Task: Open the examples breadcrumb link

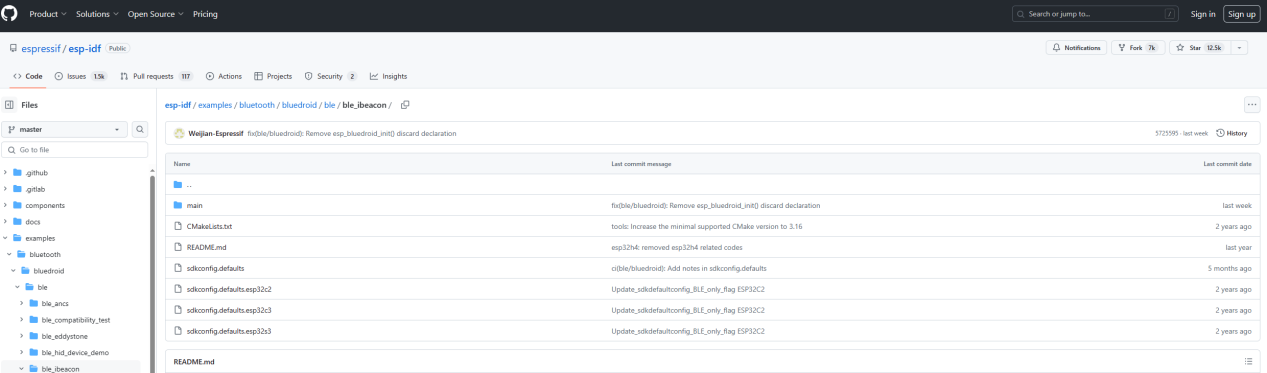Action: [215, 105]
